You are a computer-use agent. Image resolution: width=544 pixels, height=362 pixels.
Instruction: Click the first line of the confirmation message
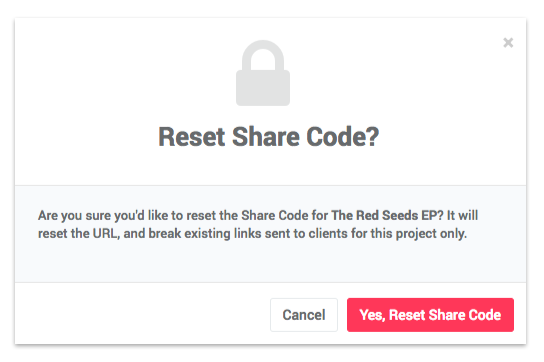pos(258,216)
